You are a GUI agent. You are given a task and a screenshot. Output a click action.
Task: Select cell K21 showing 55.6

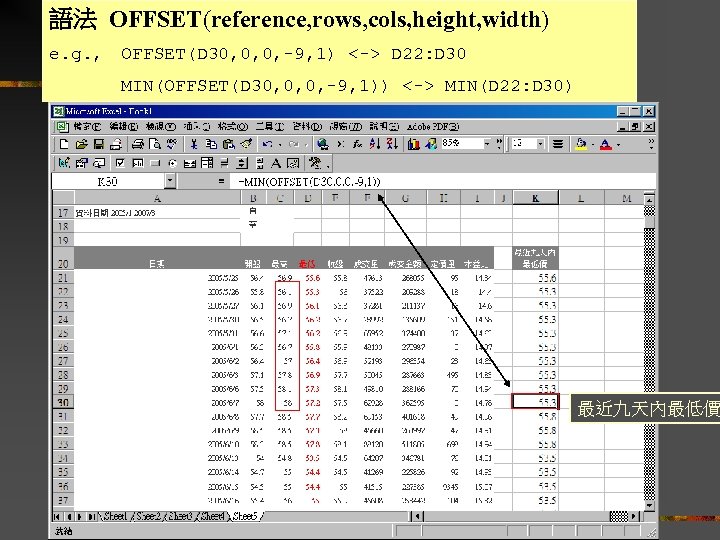(535, 278)
